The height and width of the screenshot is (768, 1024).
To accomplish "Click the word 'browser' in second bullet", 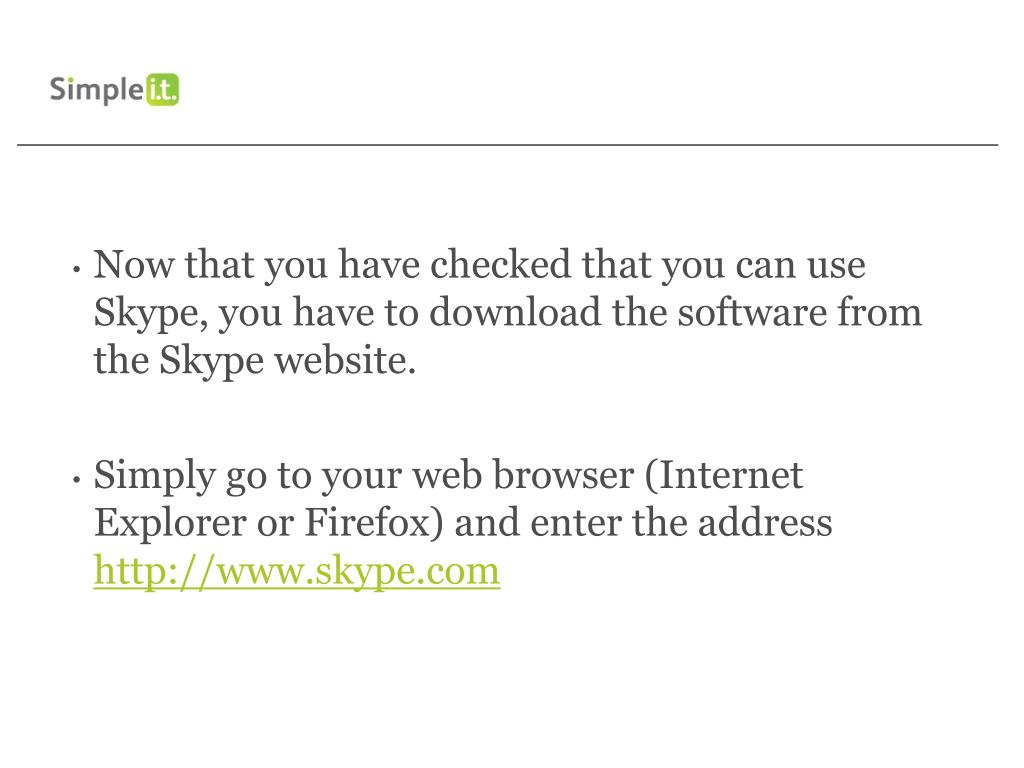I will (x=563, y=475).
